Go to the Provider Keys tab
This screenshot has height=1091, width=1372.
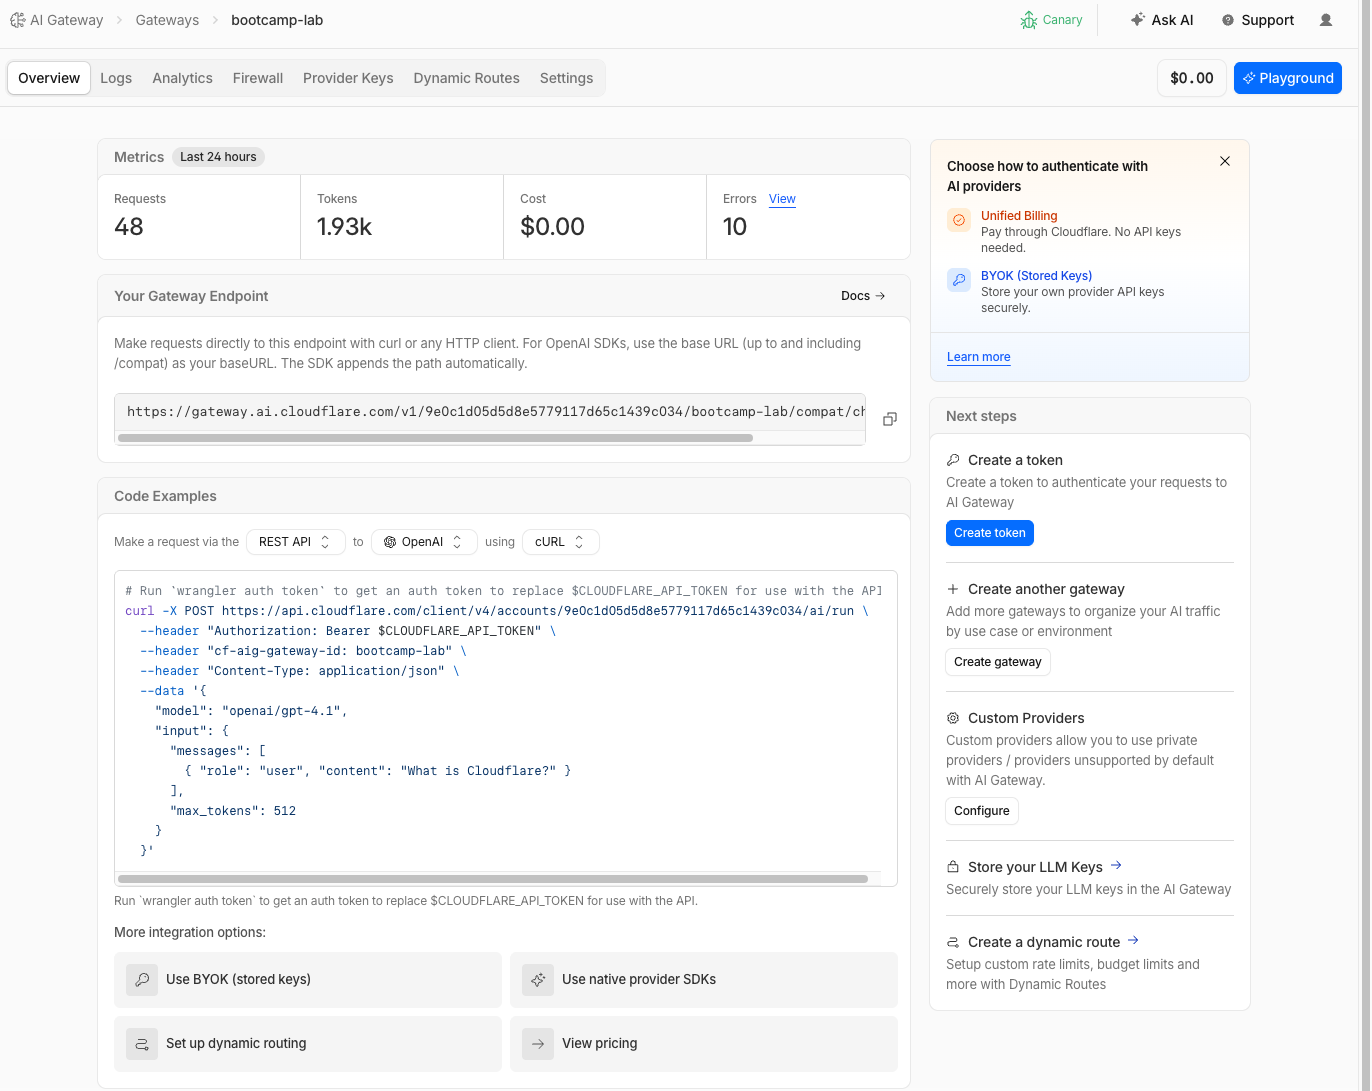pos(348,78)
